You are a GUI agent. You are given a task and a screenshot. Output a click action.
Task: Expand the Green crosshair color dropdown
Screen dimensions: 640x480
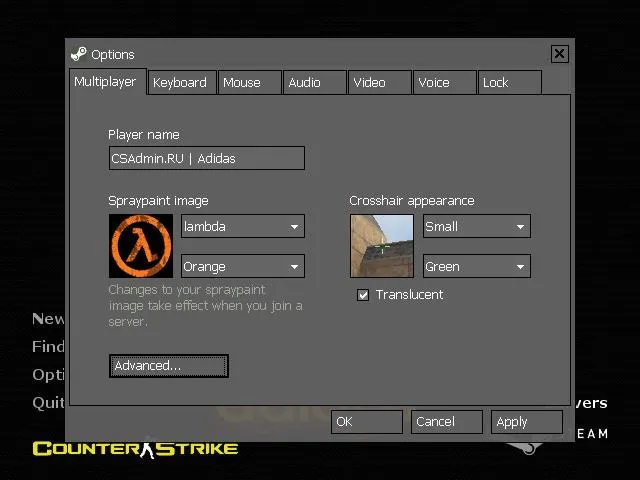(477, 266)
